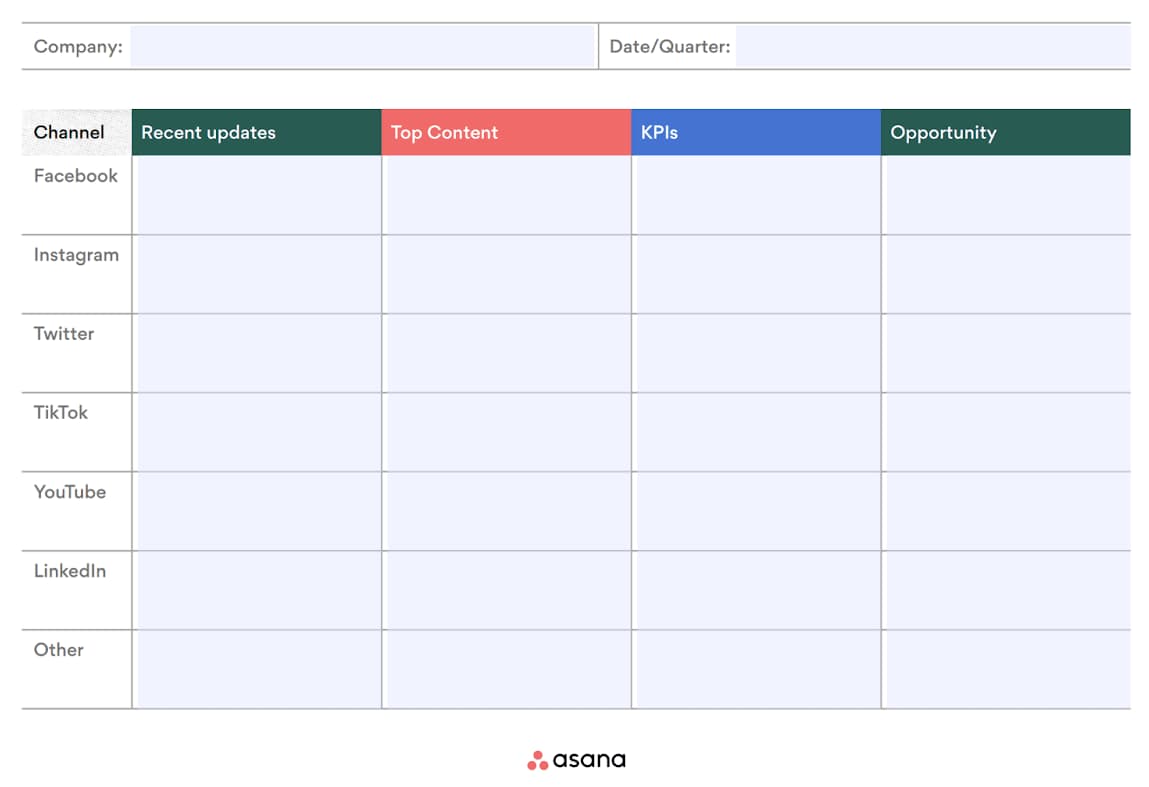Click the YouTube Recent updates cell

tap(257, 511)
